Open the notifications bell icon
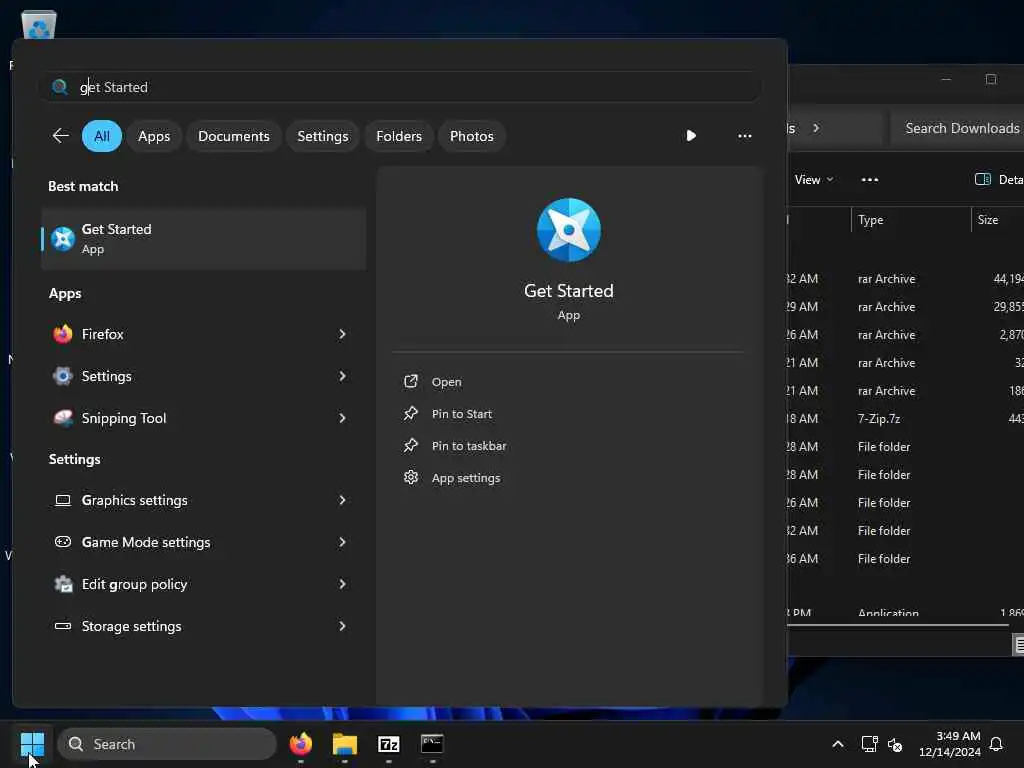This screenshot has width=1024, height=768. (996, 744)
